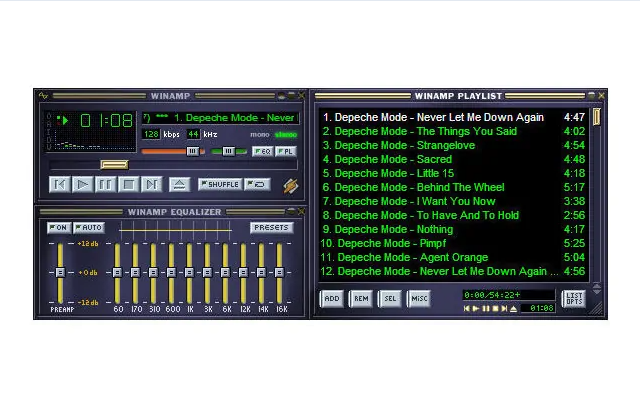Click the PREAMP slider handle

coord(60,272)
